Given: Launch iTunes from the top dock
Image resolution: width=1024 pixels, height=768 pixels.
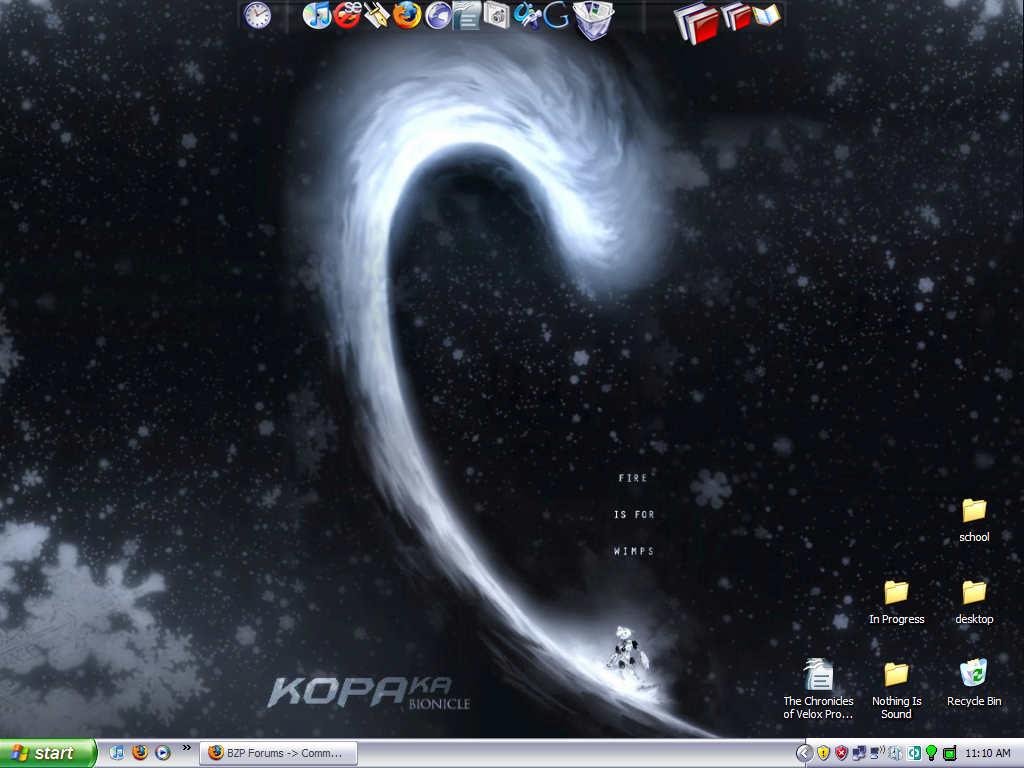Looking at the screenshot, I should coord(317,15).
